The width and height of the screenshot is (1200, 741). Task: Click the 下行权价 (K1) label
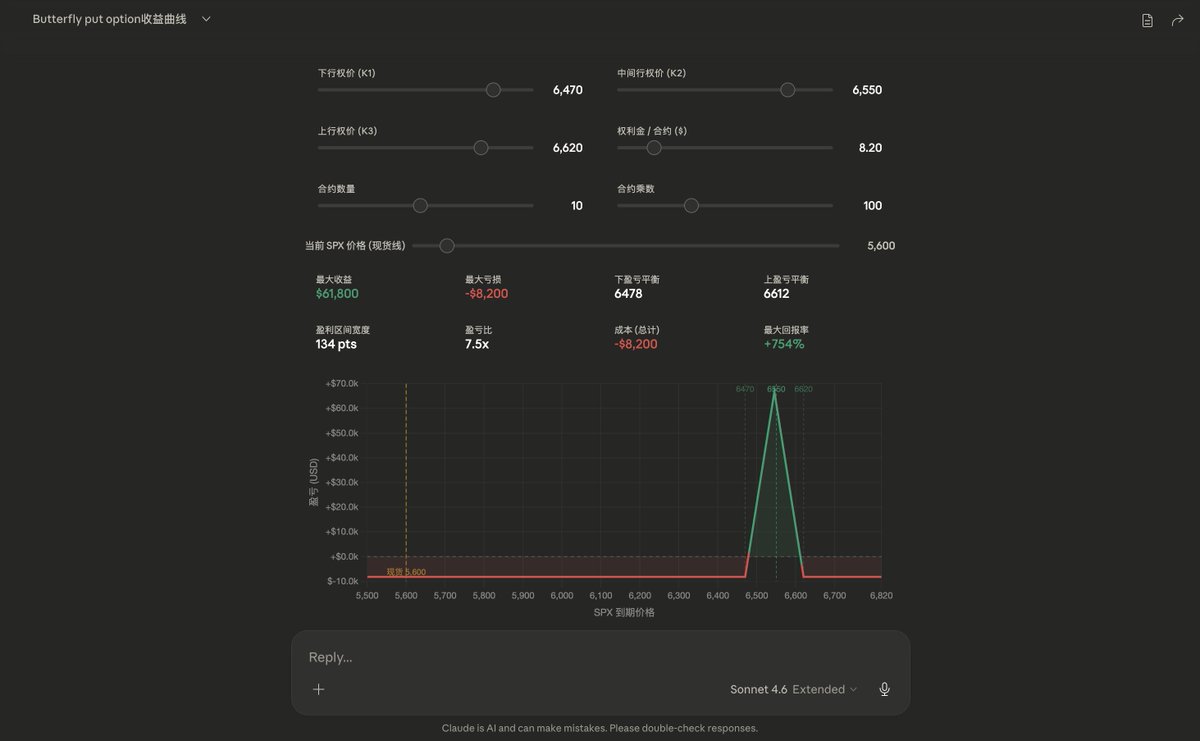tap(347, 73)
